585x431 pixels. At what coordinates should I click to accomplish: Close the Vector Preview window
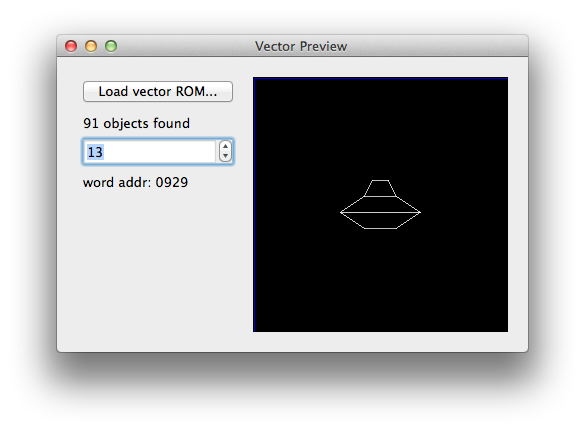(x=71, y=46)
